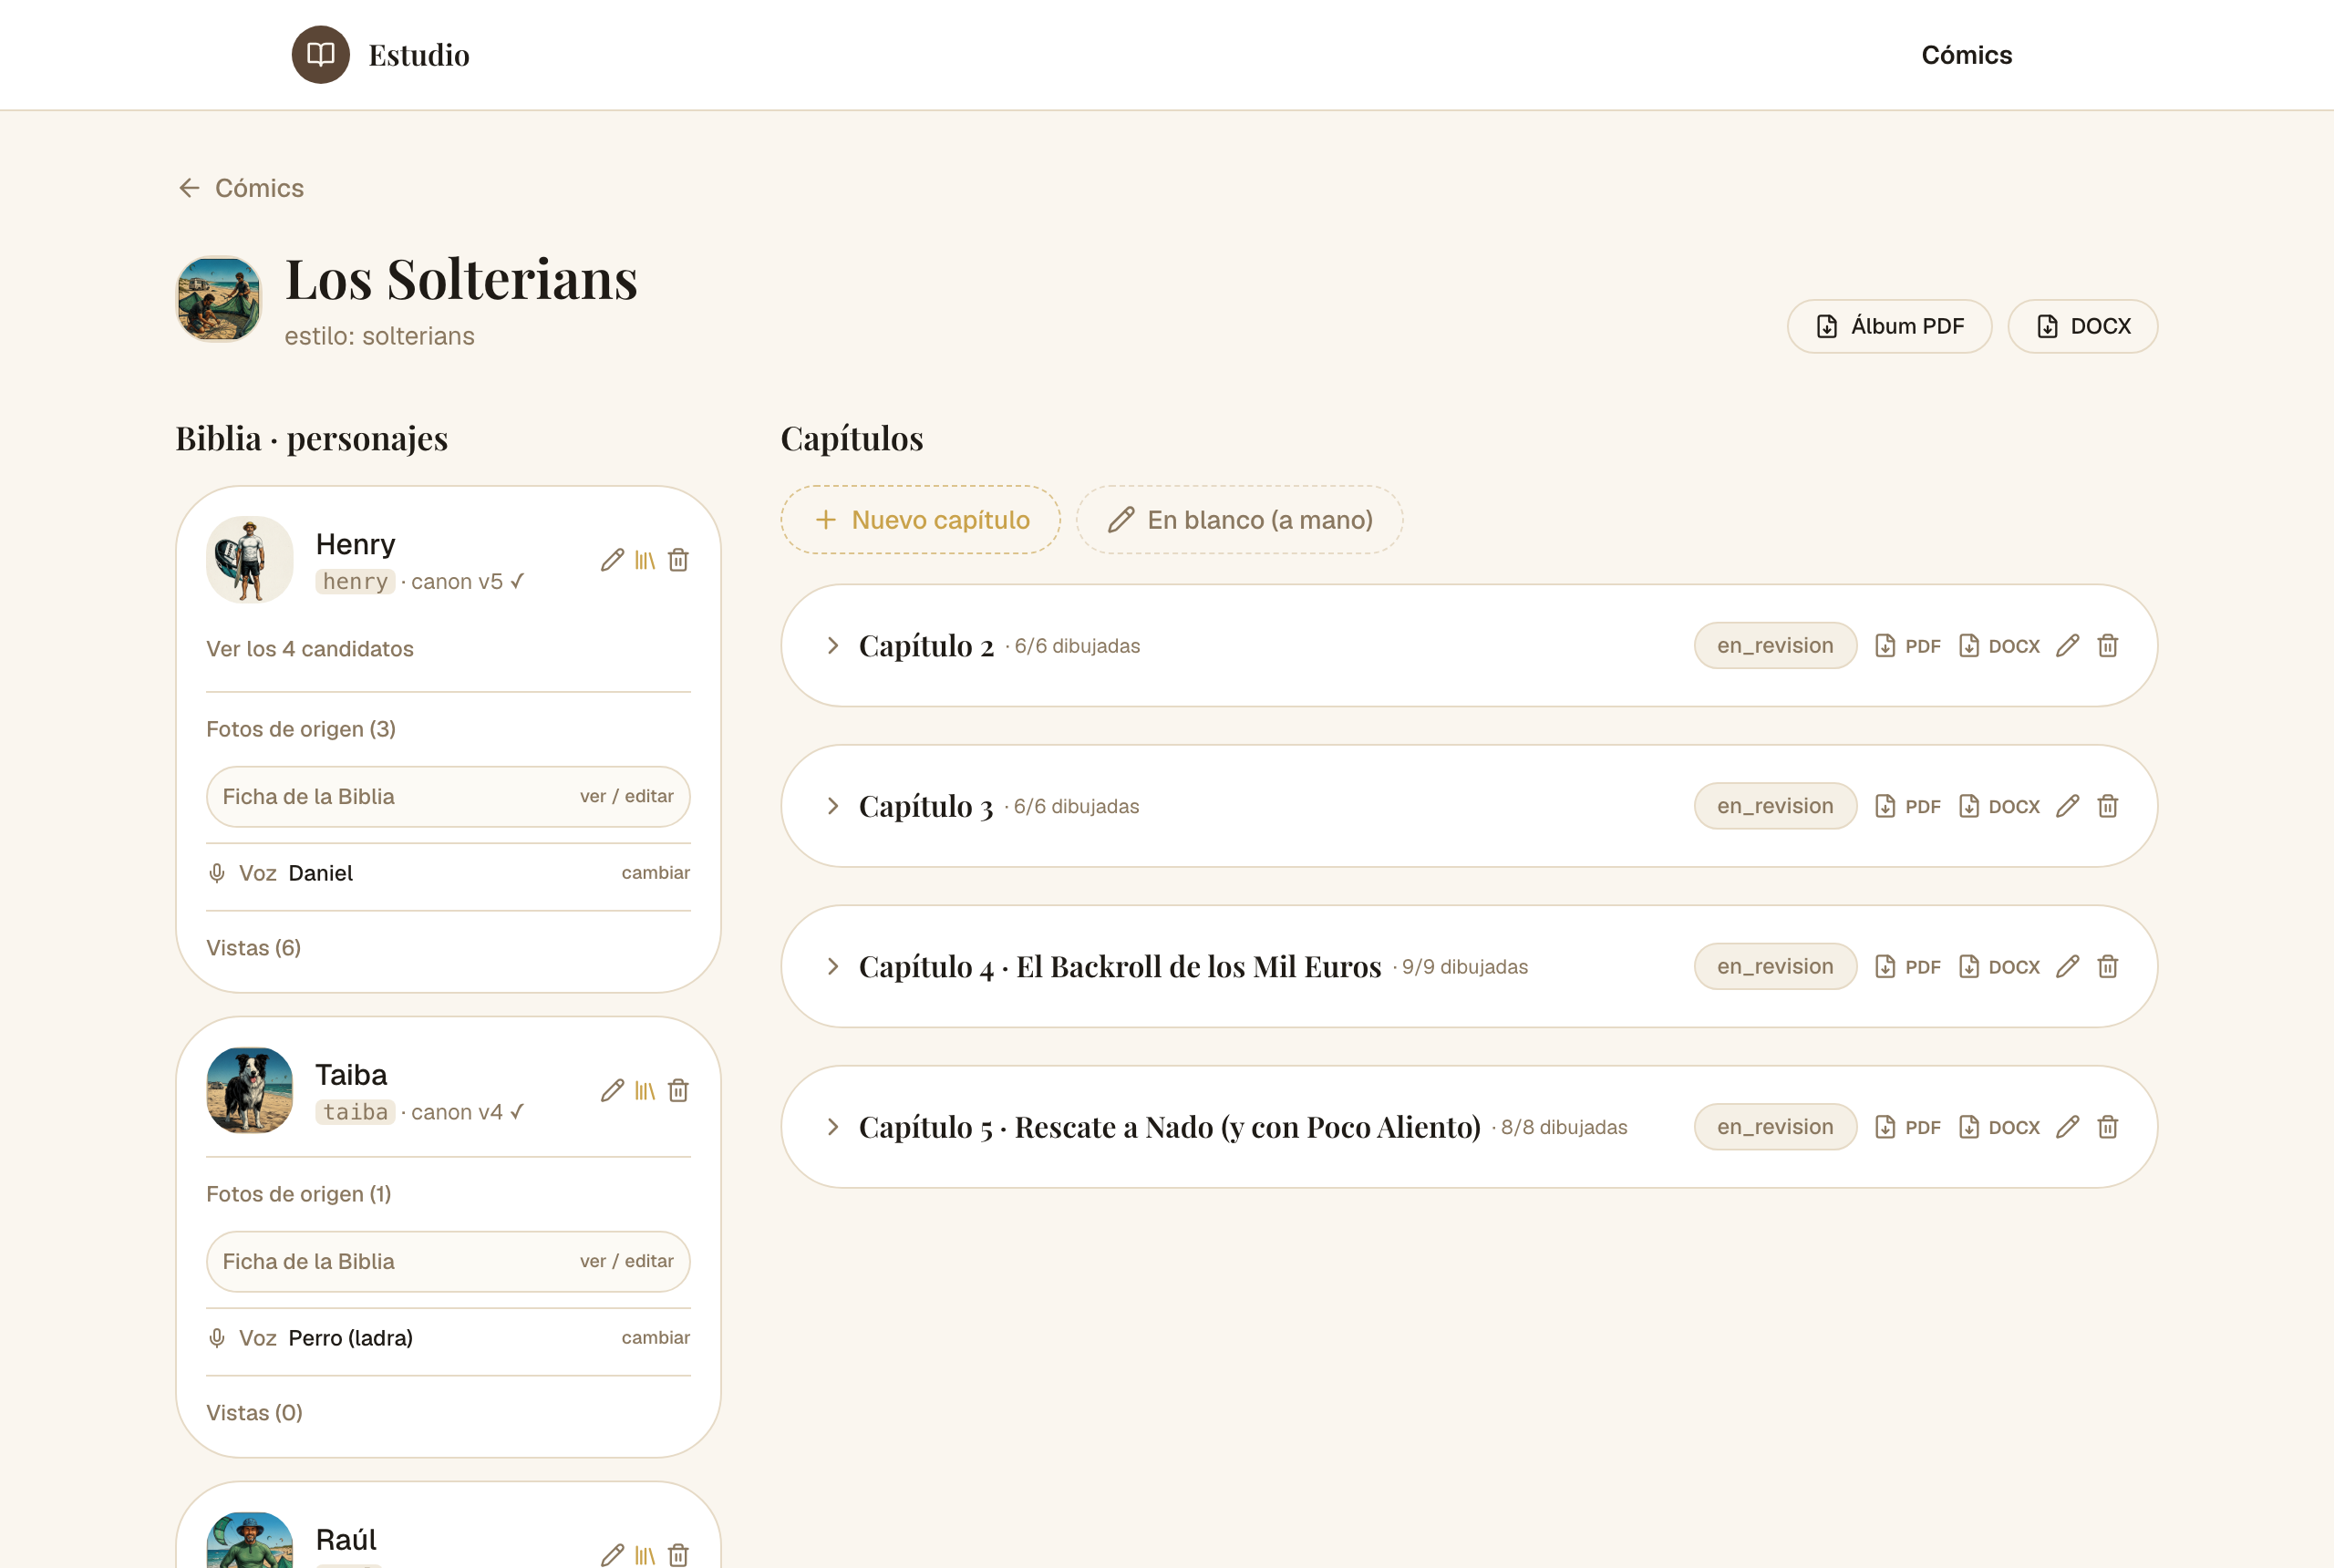Edit Capítulo 5 with pencil icon
The image size is (2334, 1568).
click(x=2067, y=1127)
